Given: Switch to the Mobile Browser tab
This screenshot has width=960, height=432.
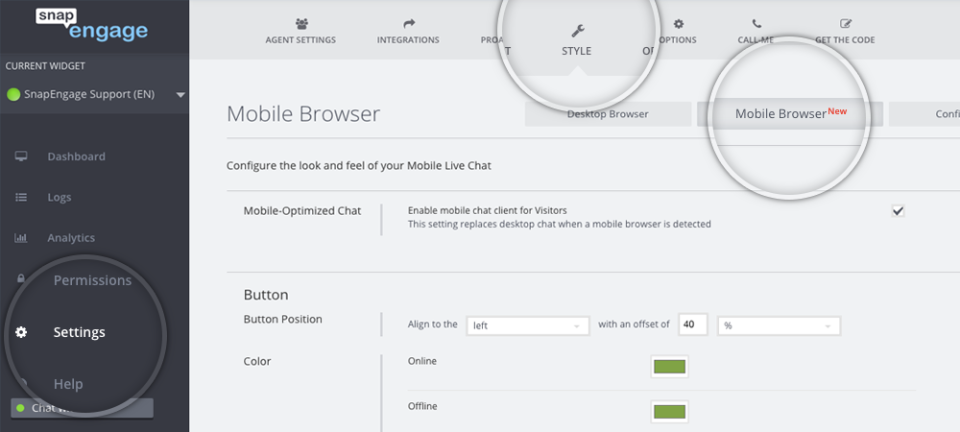Looking at the screenshot, I should (790, 114).
